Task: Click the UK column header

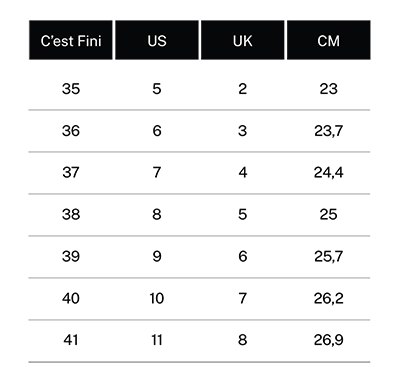Action: point(243,40)
